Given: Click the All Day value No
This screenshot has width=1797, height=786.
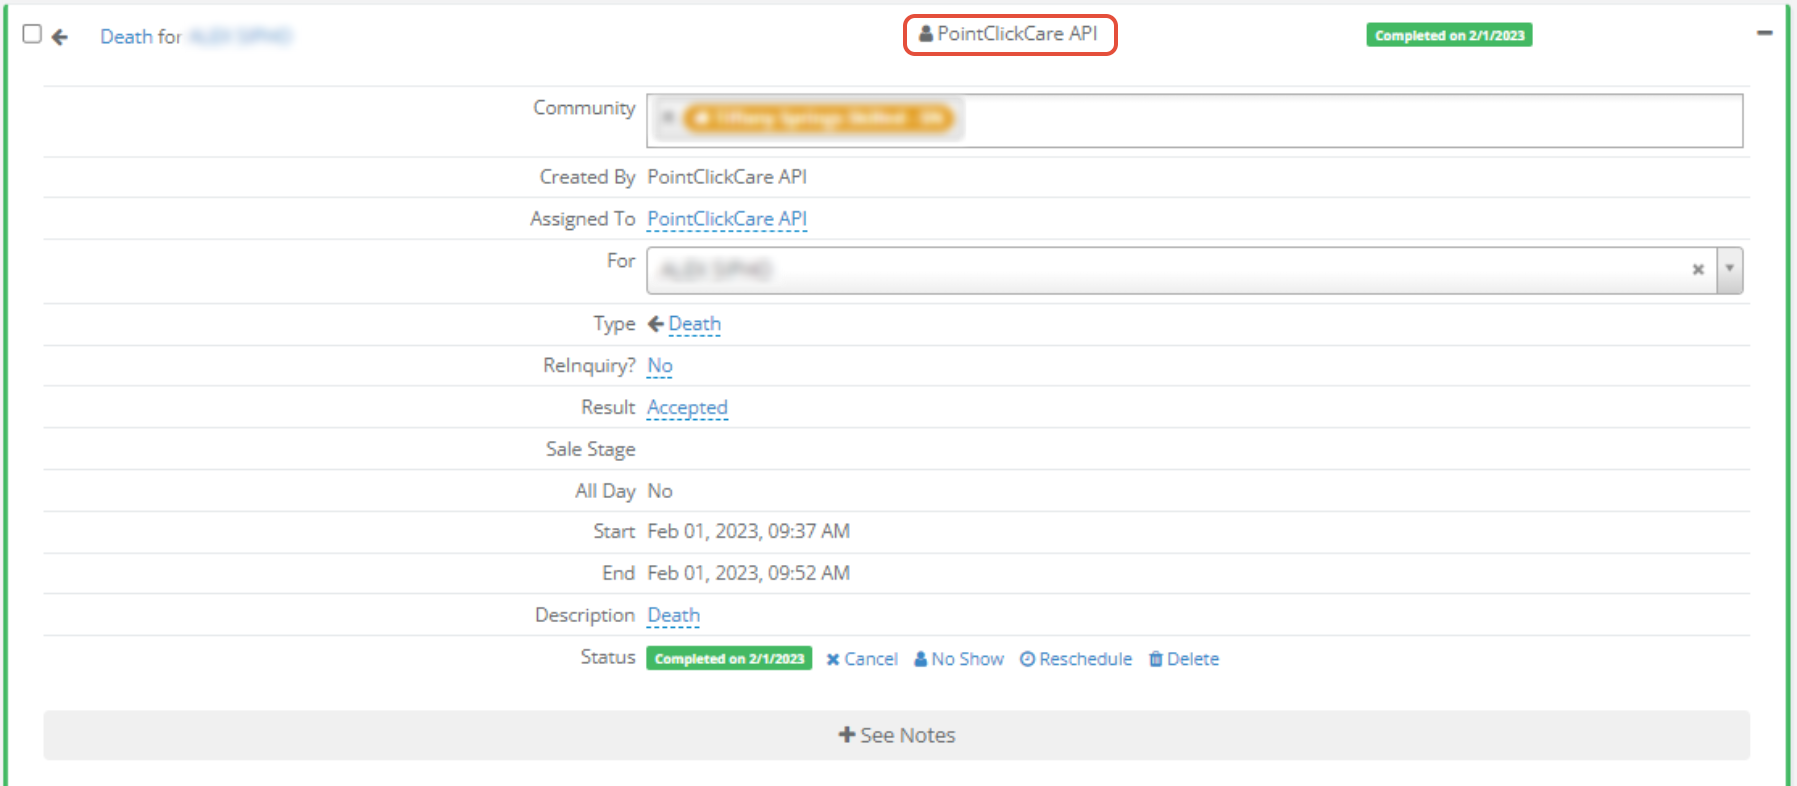Looking at the screenshot, I should click(660, 491).
